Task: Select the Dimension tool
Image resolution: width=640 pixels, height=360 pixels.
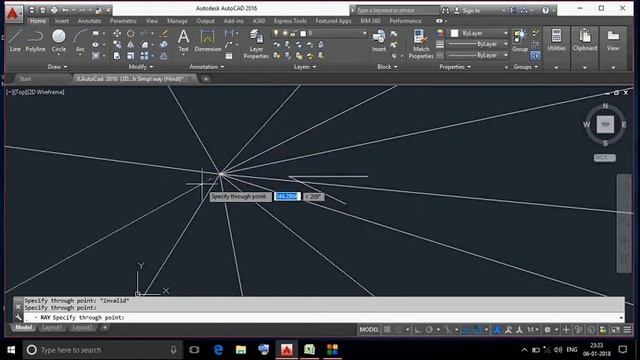Action: coord(208,40)
